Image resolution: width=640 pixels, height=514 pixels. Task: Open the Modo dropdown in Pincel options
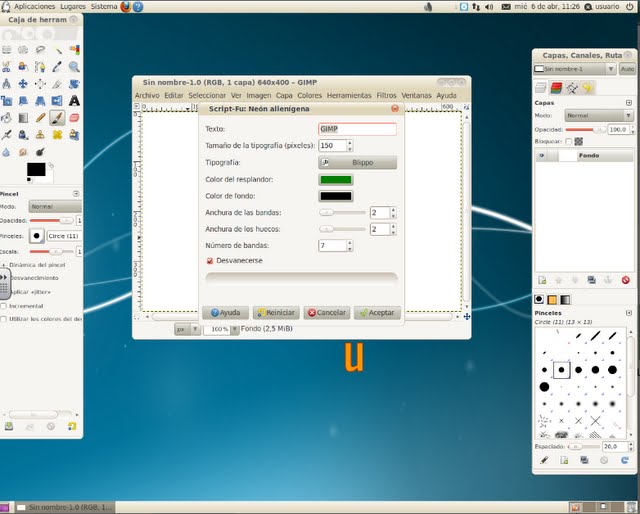point(55,207)
